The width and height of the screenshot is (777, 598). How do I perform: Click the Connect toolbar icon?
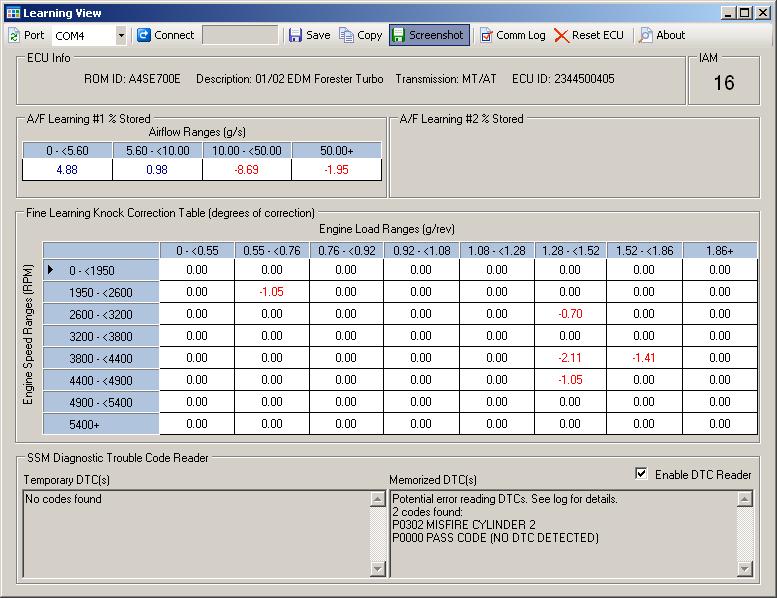tap(144, 35)
